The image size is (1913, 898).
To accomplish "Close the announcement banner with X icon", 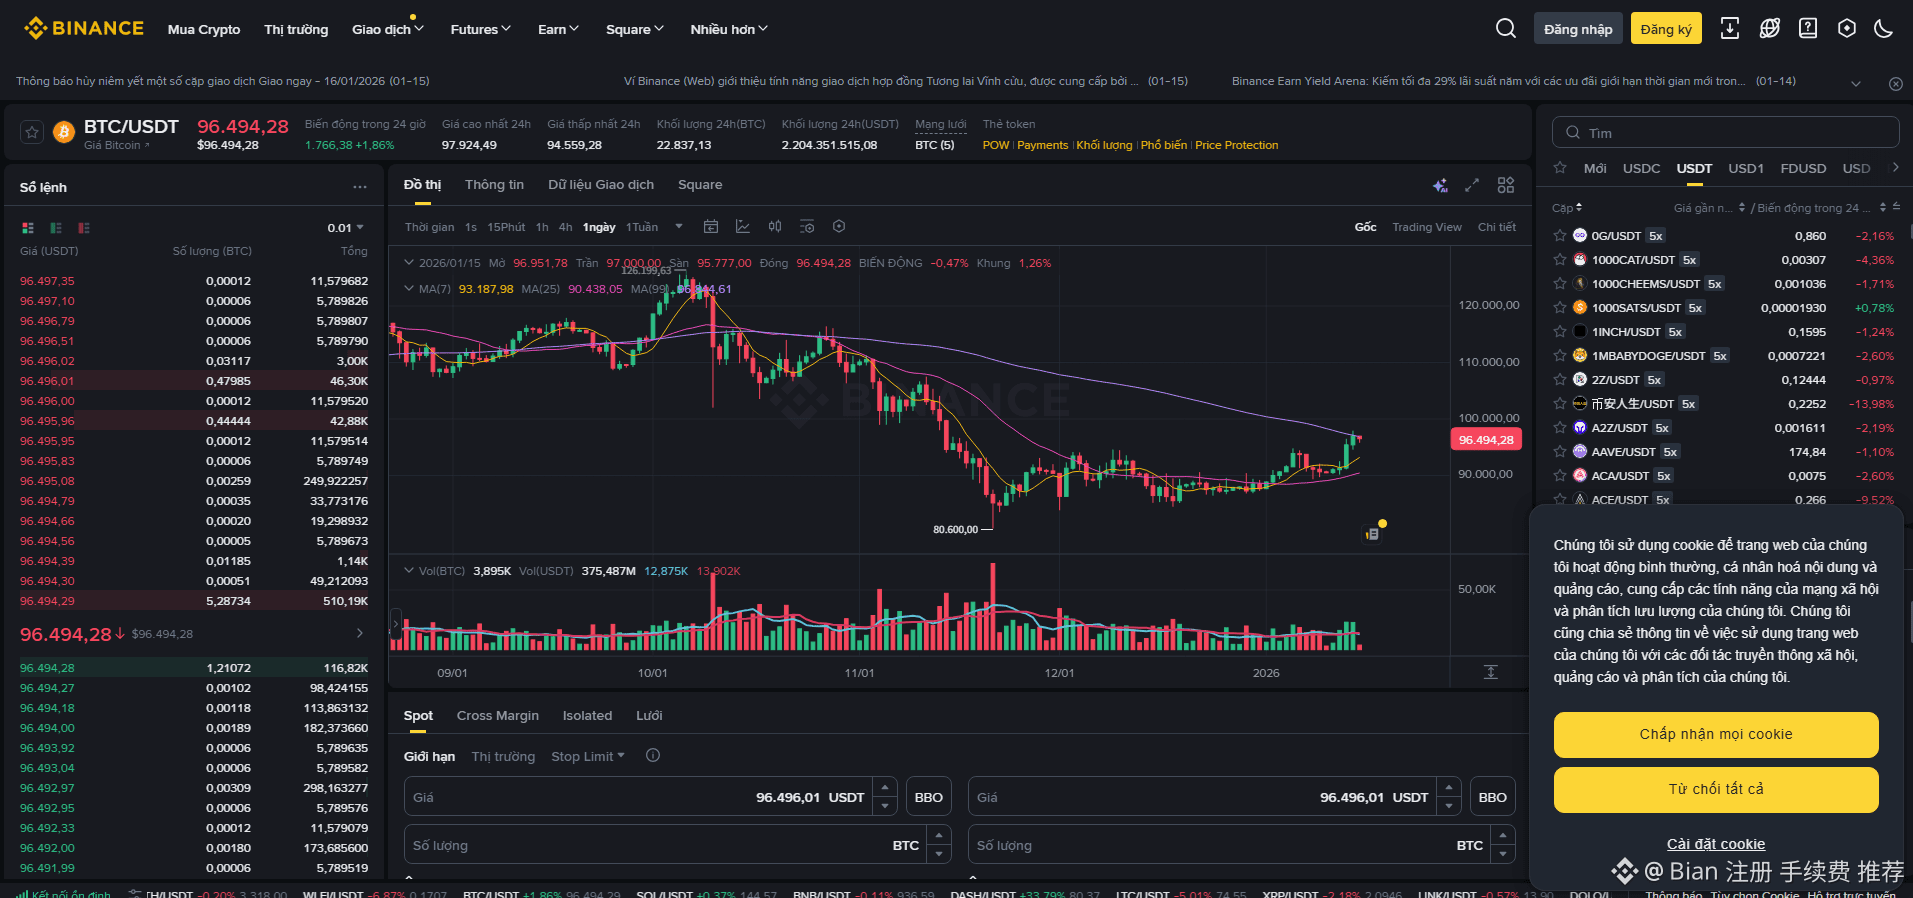I will pyautogui.click(x=1895, y=84).
